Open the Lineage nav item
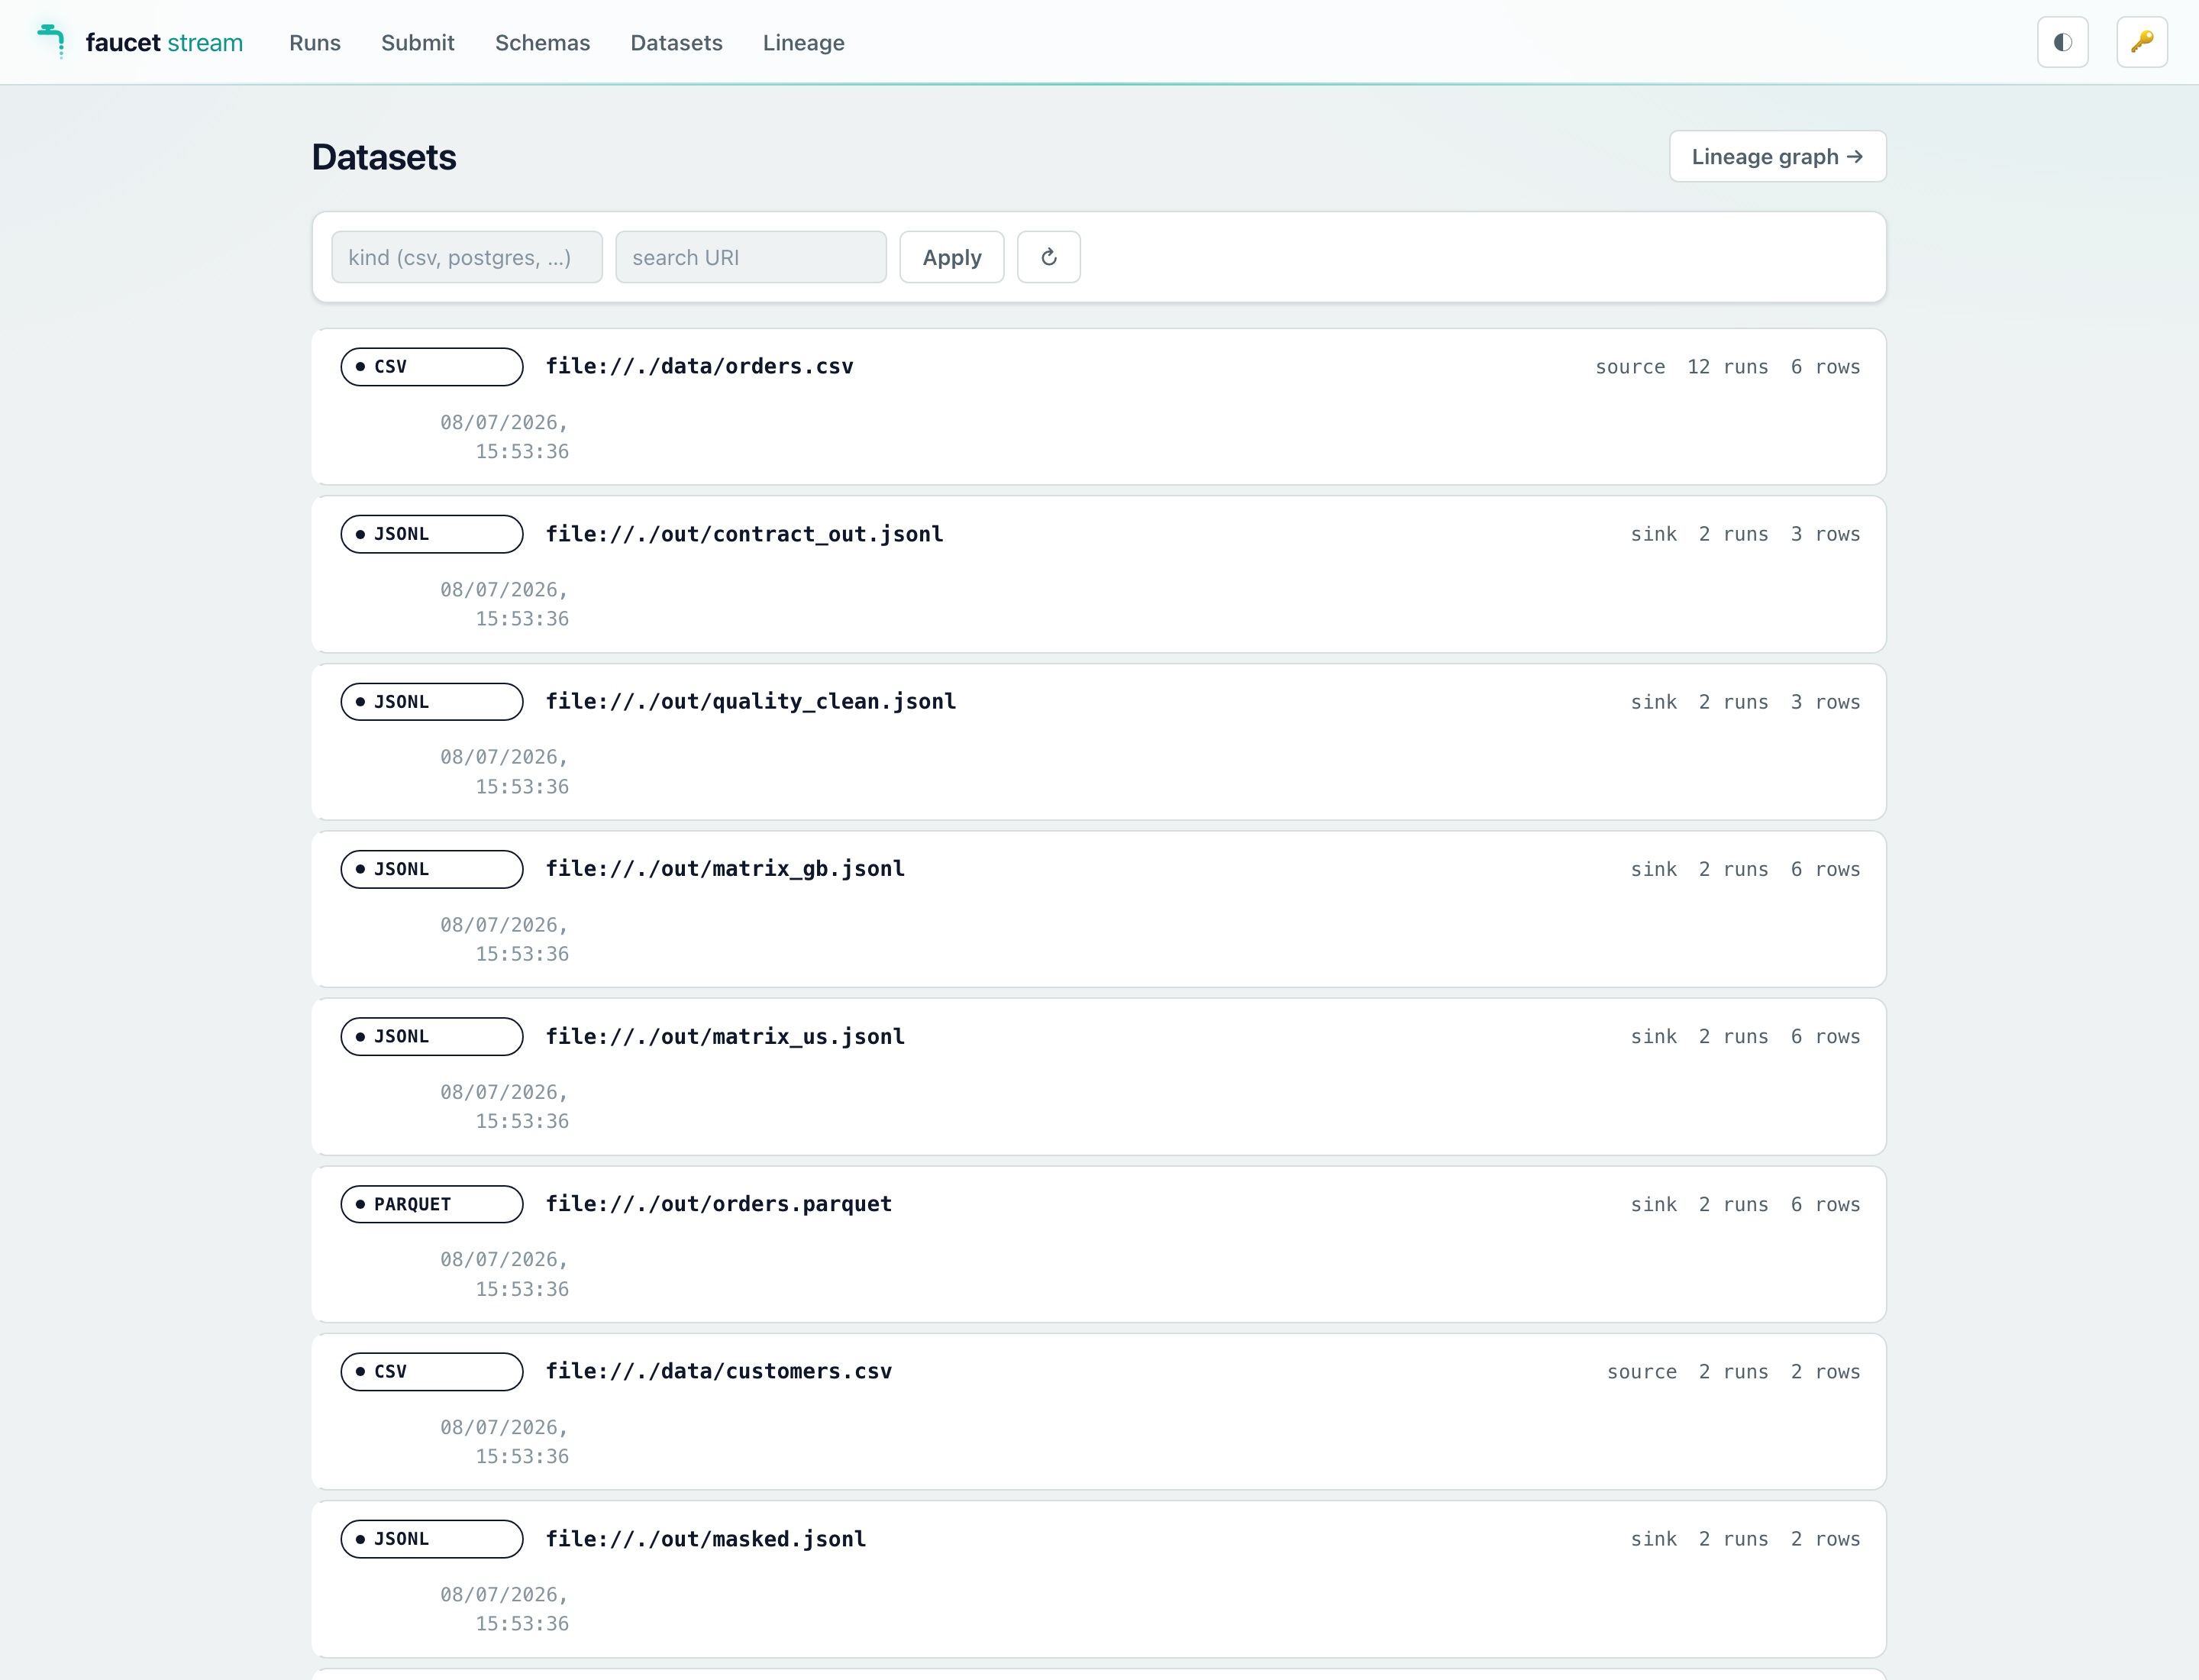2199x1680 pixels. 803,43
